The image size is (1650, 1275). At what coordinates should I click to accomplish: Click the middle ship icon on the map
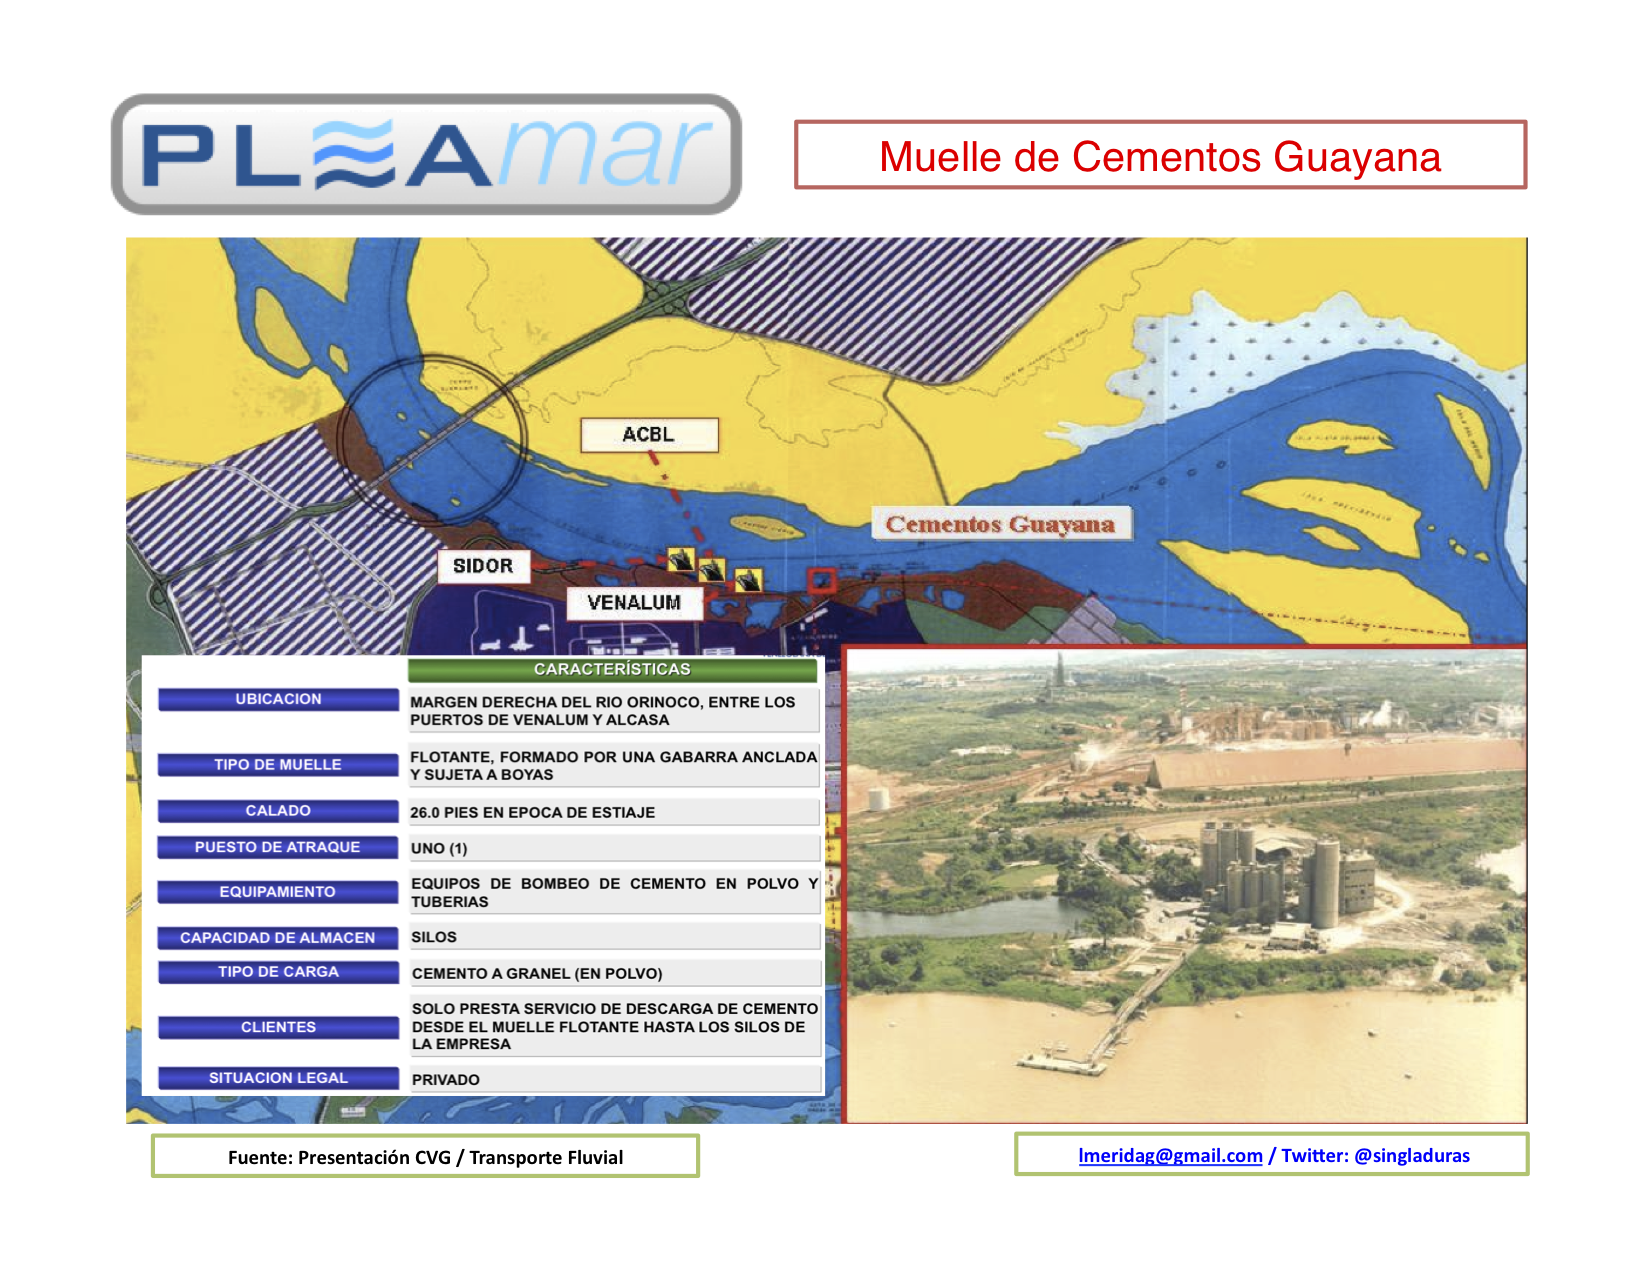point(712,570)
